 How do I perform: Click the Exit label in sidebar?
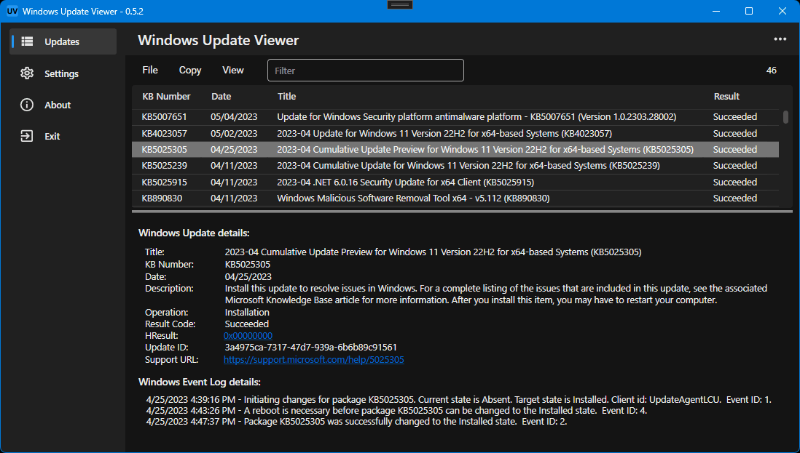[x=52, y=136]
